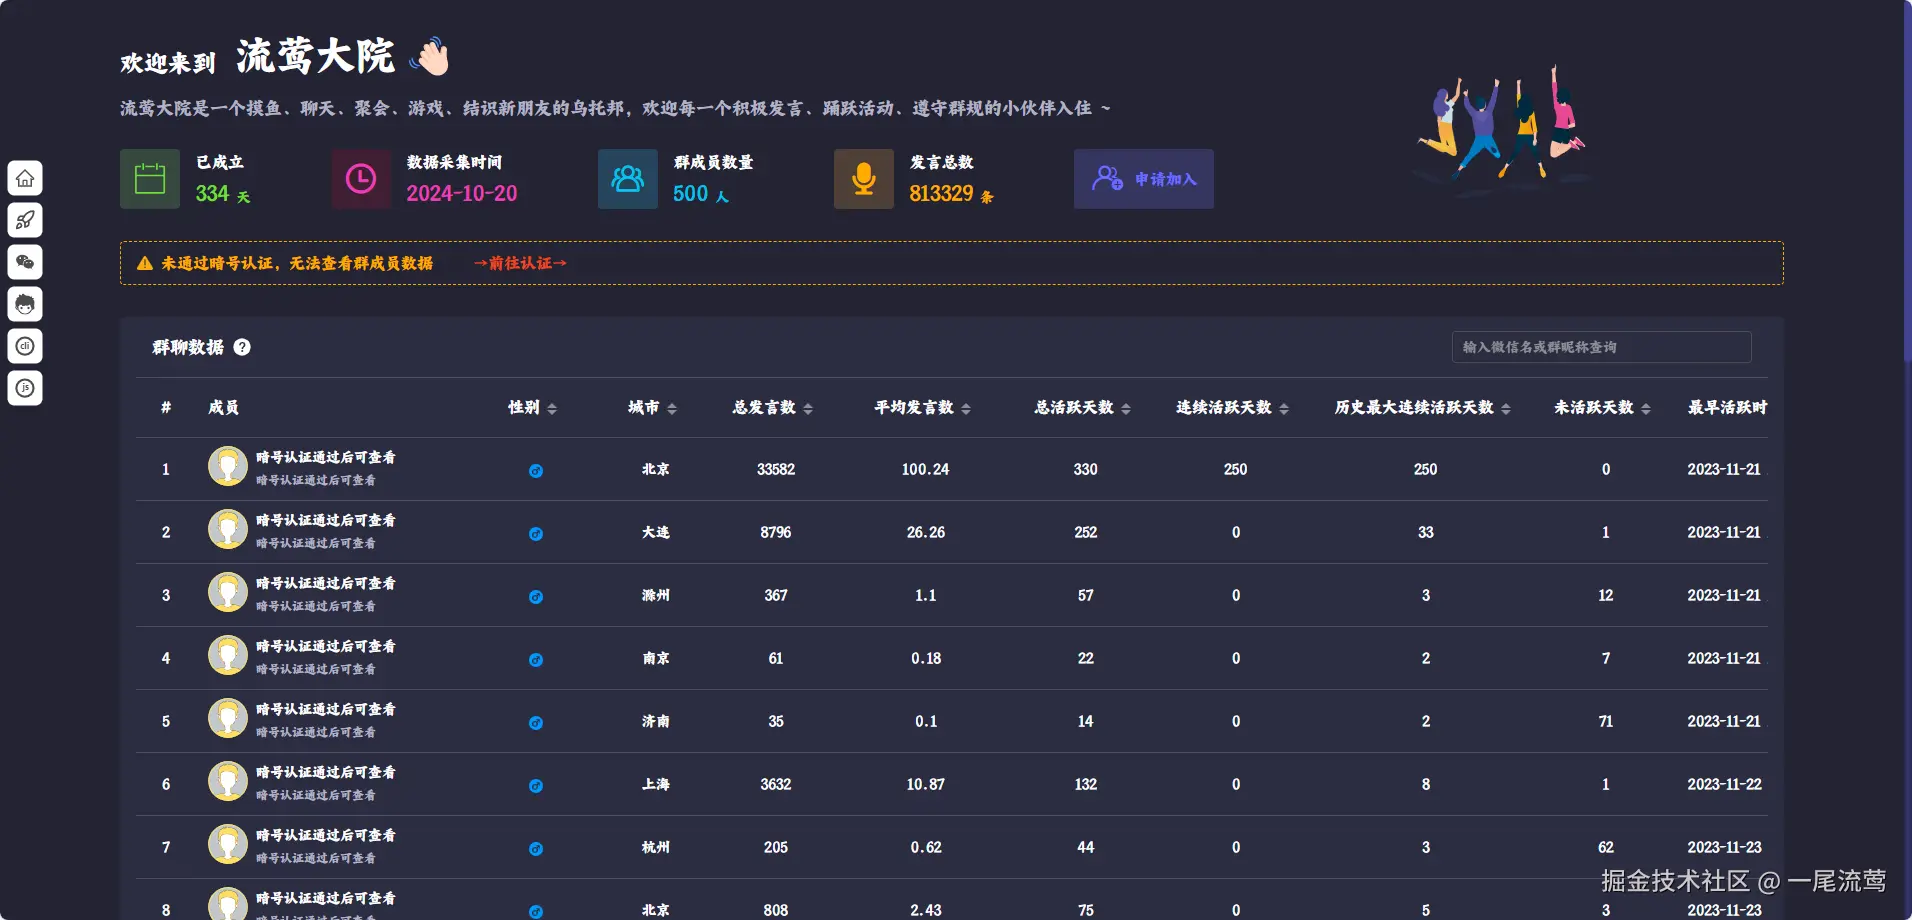1912x920 pixels.
Task: Click the gender icon in row 7
Action: [536, 848]
